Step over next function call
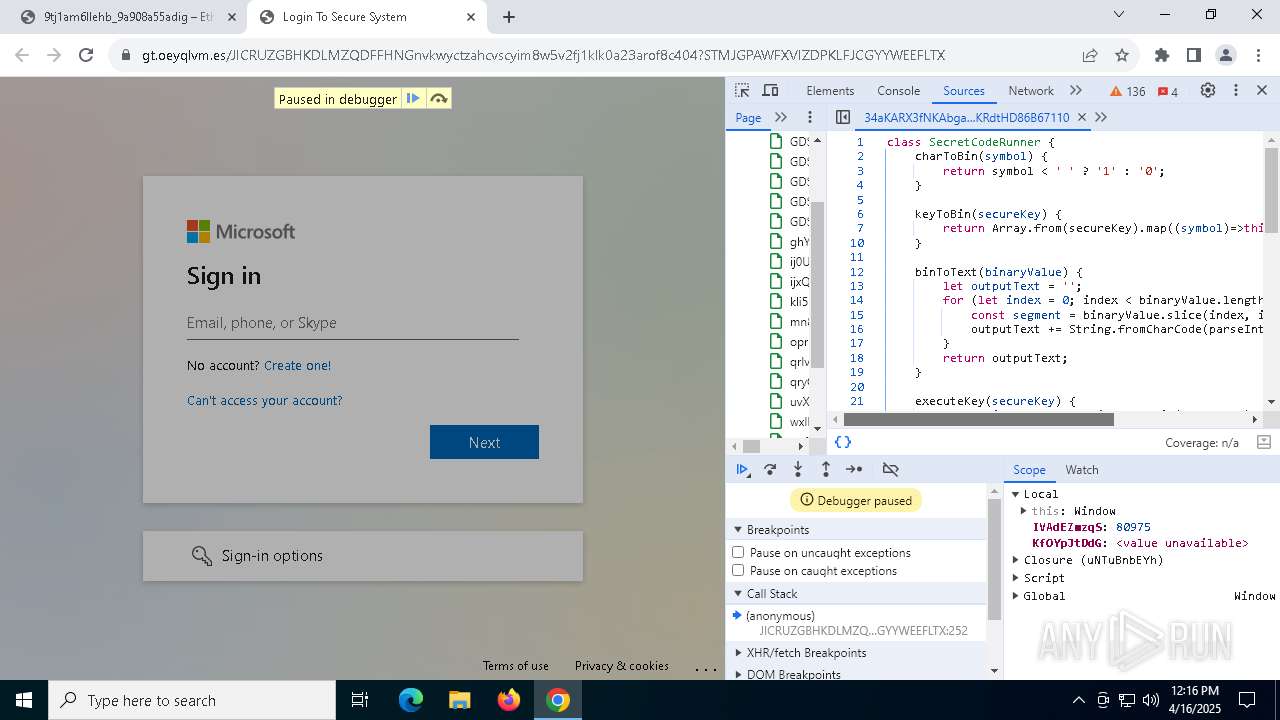Viewport: 1280px width, 720px height. [770, 469]
